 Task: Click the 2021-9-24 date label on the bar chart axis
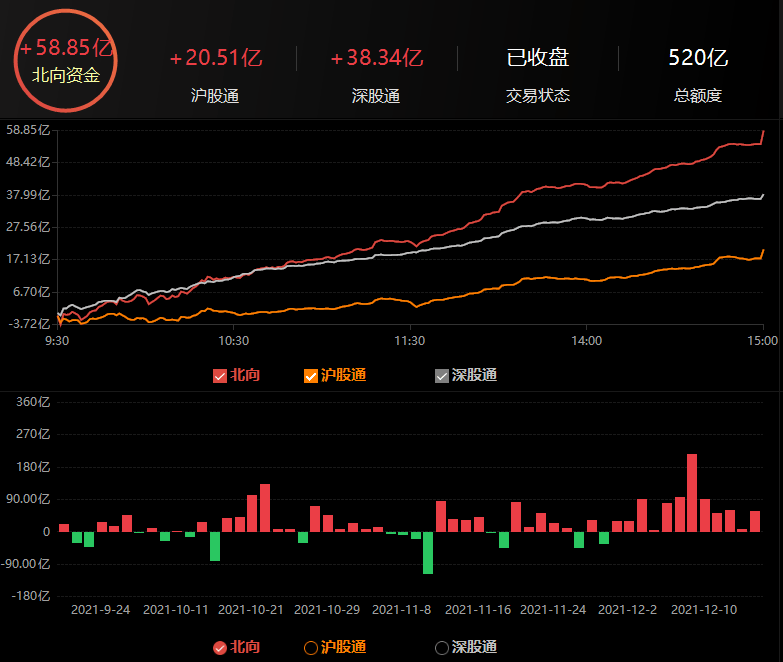tap(100, 609)
